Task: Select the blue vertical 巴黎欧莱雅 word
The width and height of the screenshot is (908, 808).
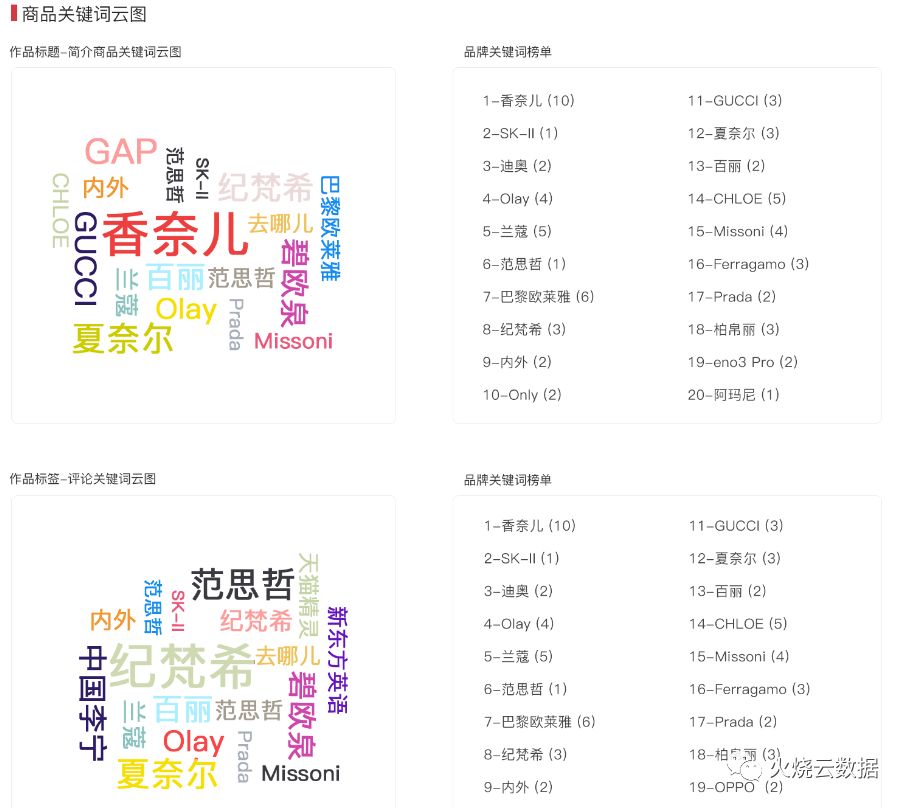Action: coord(330,228)
